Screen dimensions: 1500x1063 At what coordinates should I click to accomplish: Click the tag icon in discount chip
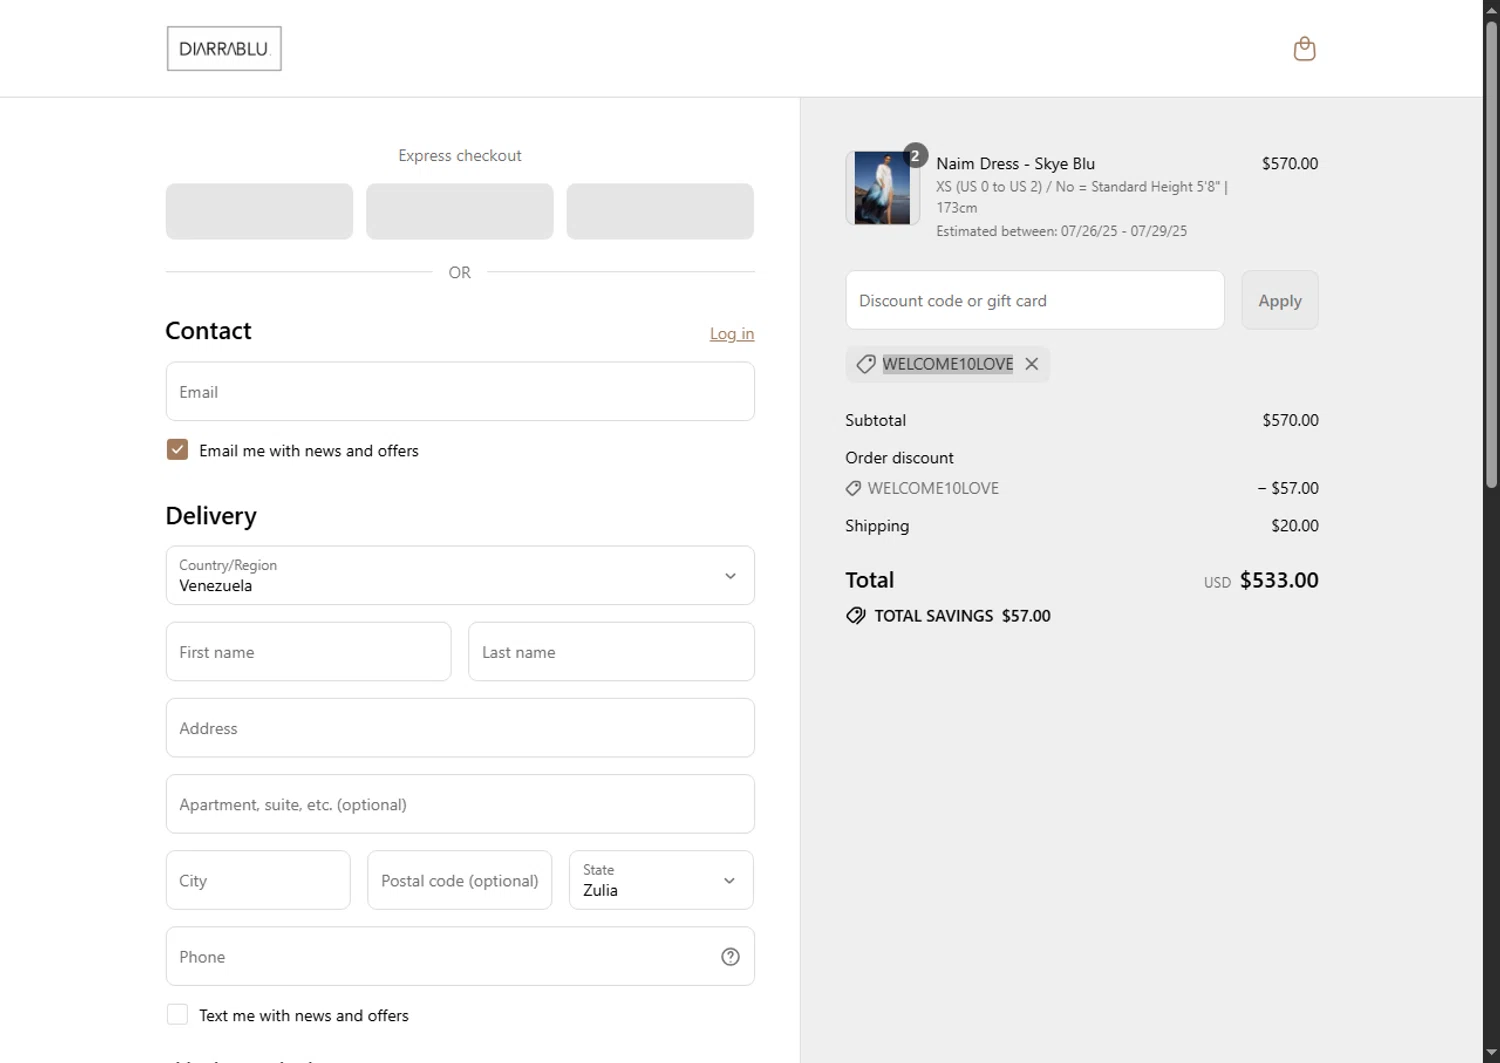(x=866, y=364)
